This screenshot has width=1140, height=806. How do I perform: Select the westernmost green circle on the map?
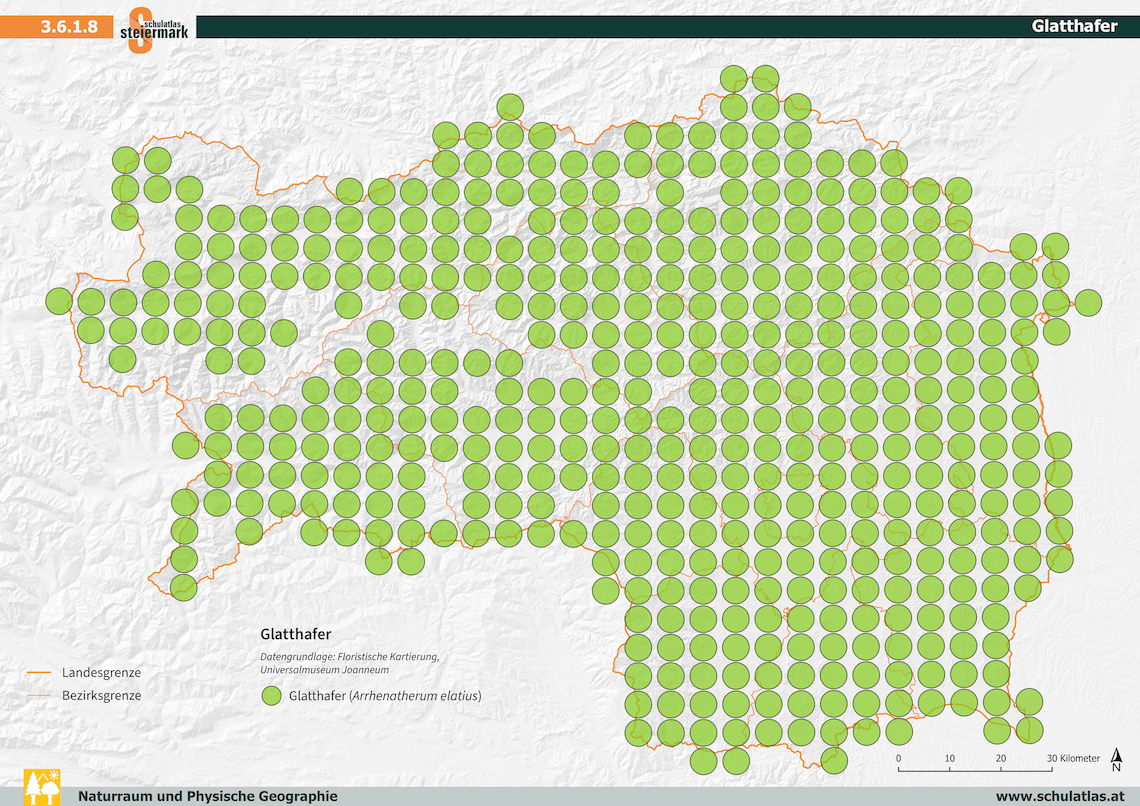pyautogui.click(x=59, y=300)
